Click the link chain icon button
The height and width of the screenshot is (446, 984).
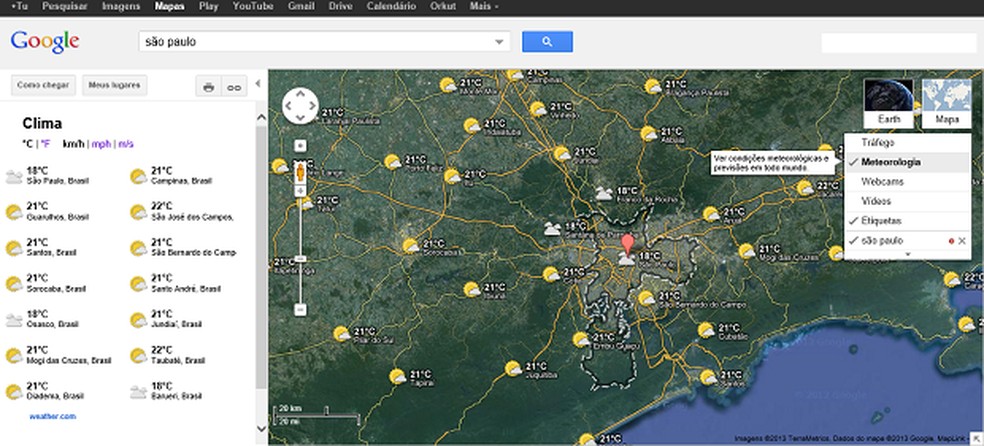point(233,87)
